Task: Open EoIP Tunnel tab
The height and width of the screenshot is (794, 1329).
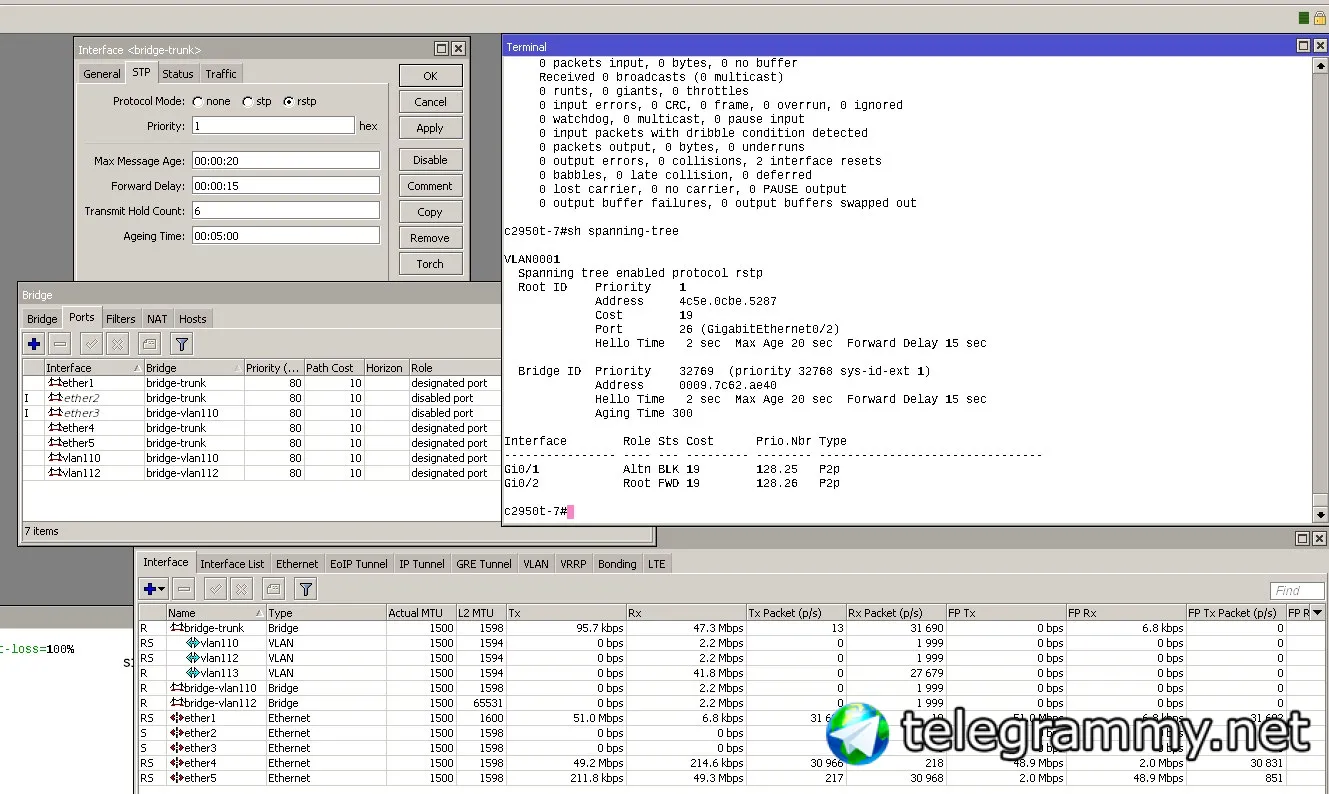Action: click(358, 564)
